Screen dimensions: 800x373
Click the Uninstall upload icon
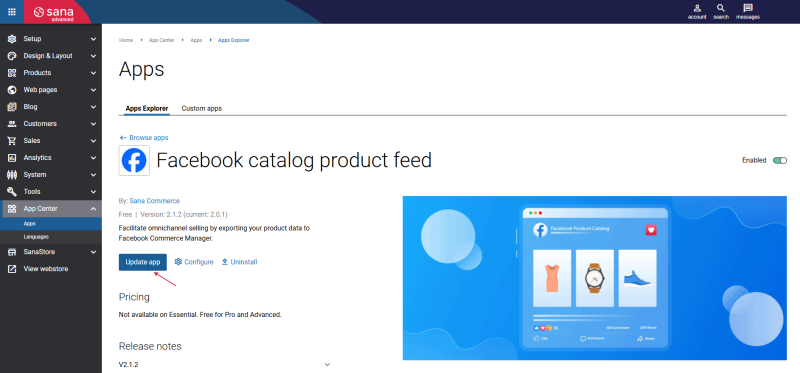[224, 262]
